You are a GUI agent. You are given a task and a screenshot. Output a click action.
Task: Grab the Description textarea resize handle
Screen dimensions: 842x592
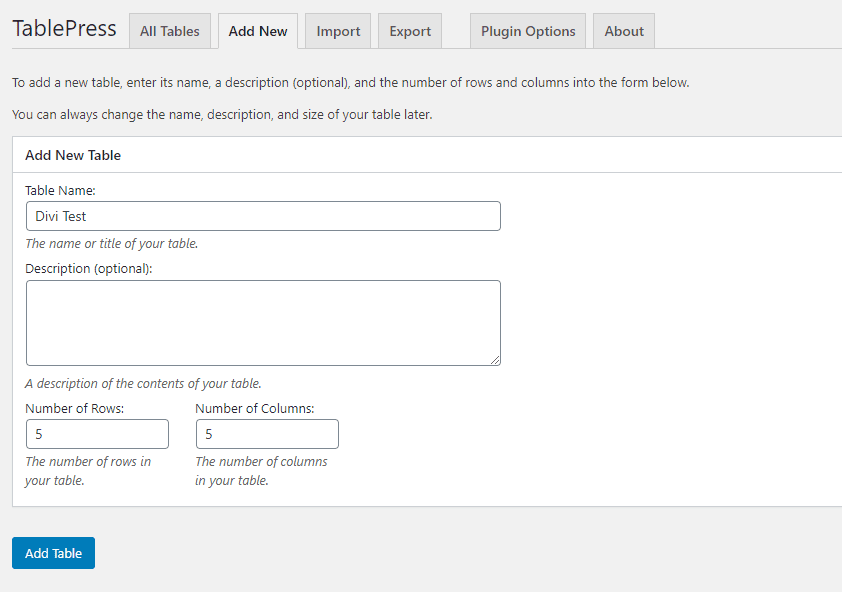495,360
